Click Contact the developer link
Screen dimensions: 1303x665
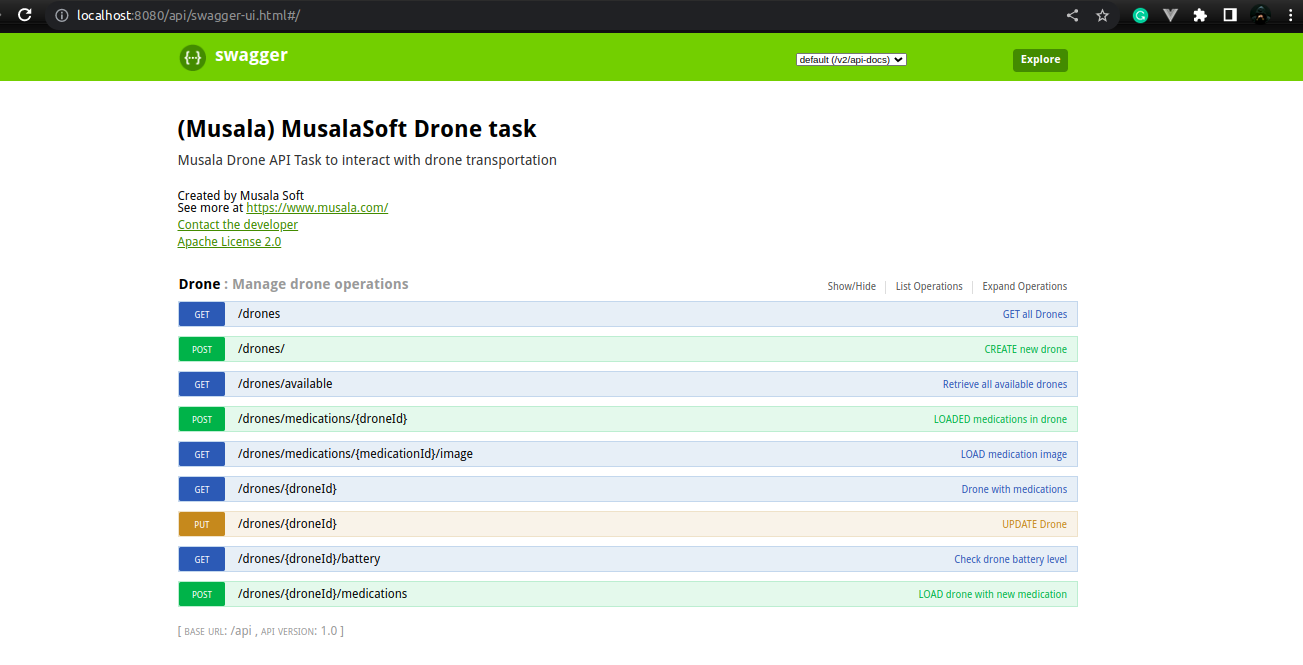(238, 225)
